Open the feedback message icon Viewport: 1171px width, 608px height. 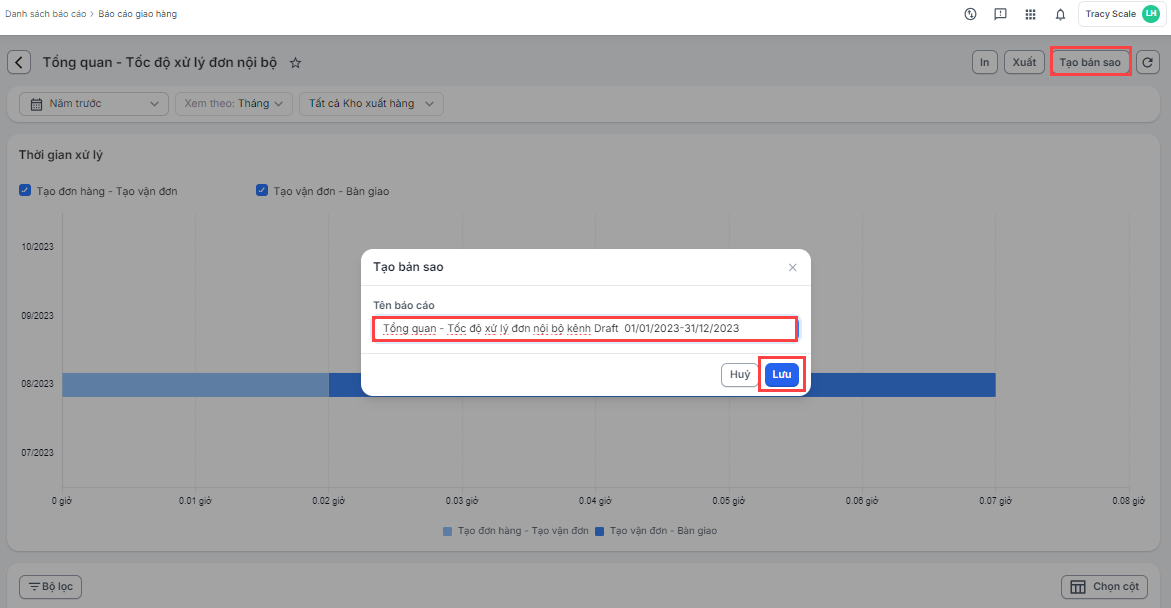tap(1000, 14)
